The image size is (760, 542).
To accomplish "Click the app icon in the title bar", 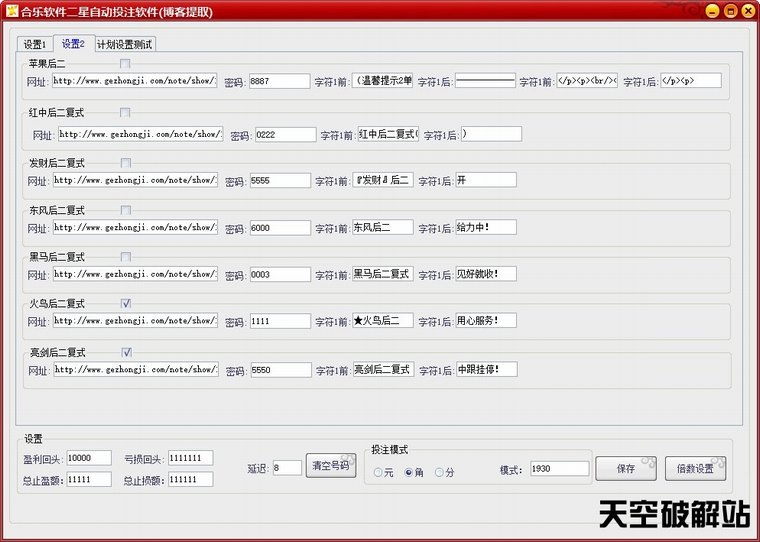I will (11, 11).
